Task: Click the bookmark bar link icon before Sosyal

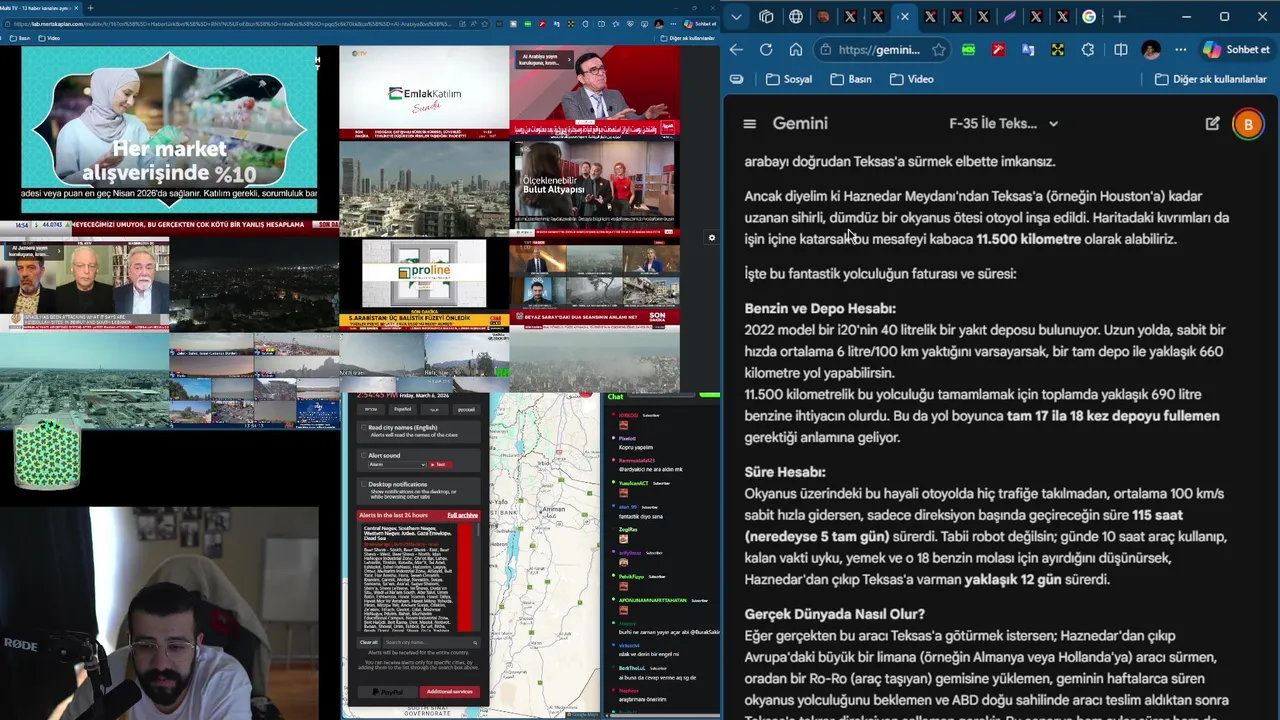Action: point(737,79)
